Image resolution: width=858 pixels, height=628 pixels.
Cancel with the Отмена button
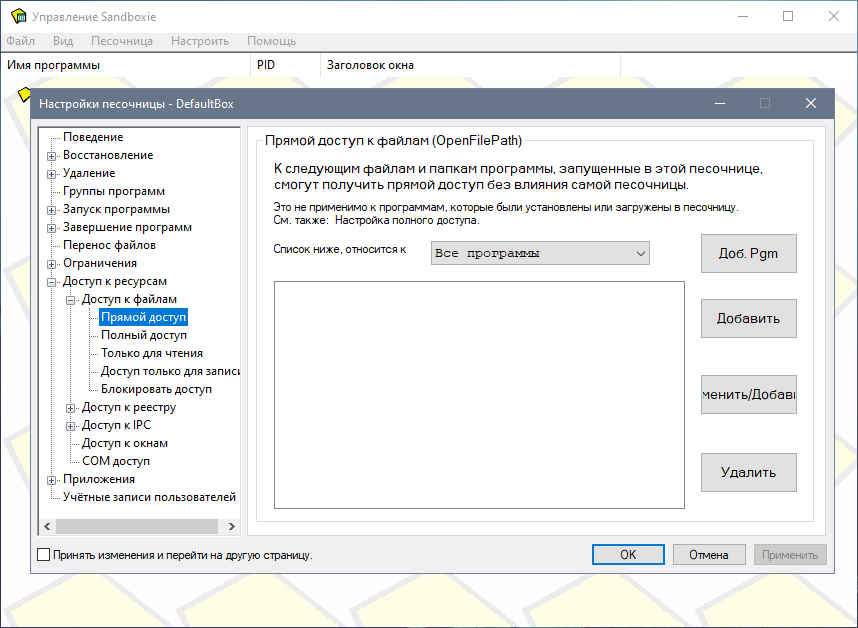[709, 555]
